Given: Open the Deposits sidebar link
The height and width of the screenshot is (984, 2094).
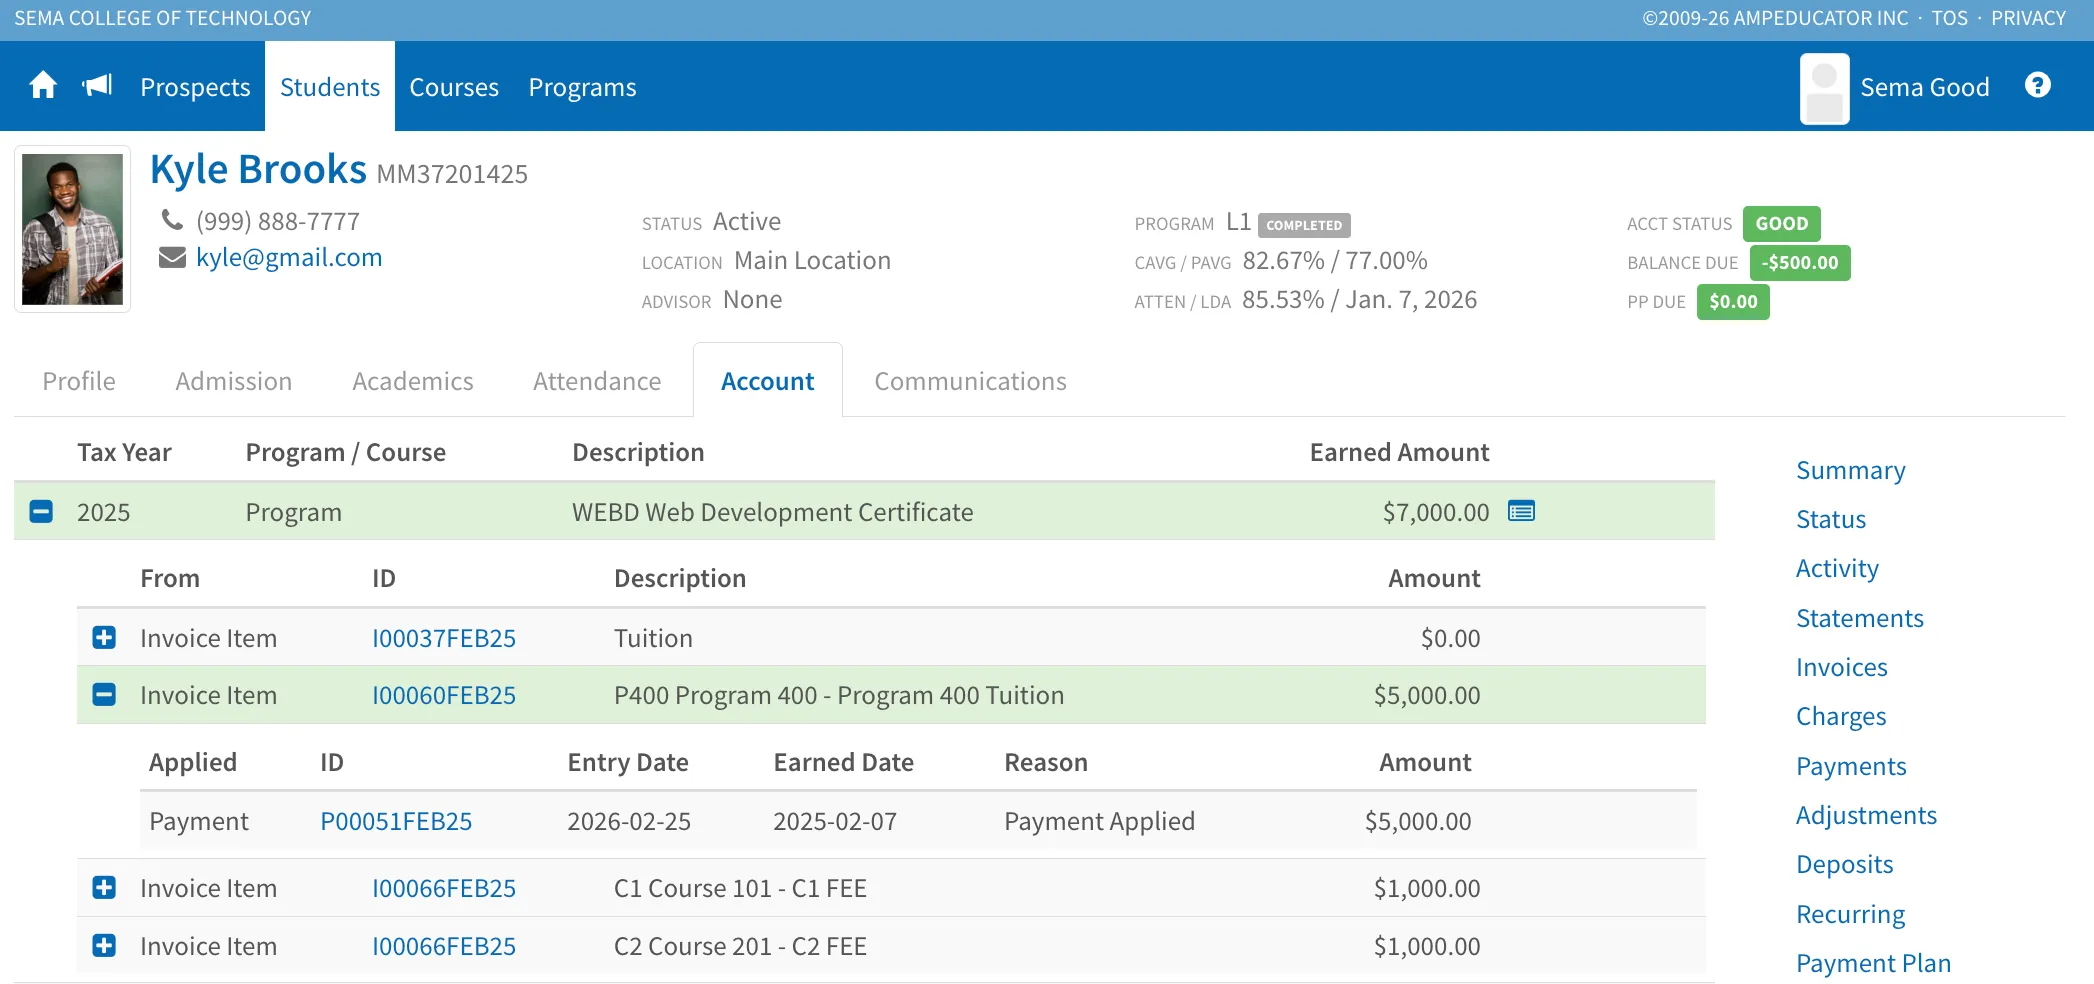Looking at the screenshot, I should point(1845,864).
